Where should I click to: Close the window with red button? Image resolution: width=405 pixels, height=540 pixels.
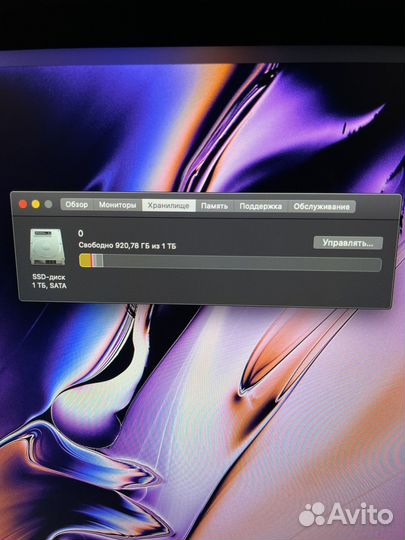(x=23, y=204)
